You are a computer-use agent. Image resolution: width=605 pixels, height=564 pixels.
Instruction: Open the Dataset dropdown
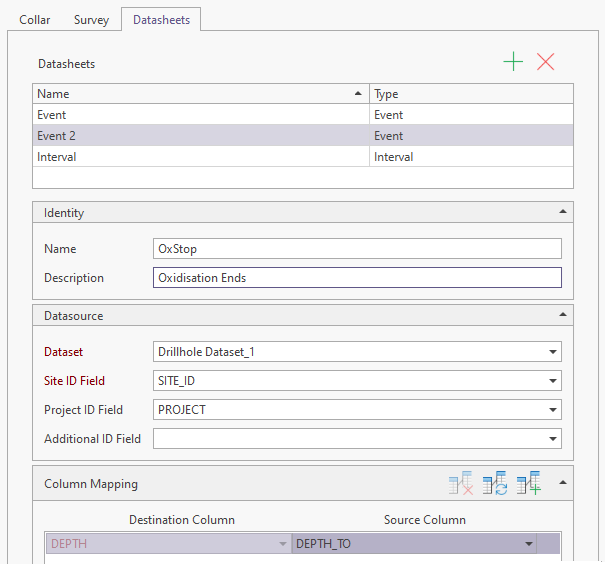(553, 352)
